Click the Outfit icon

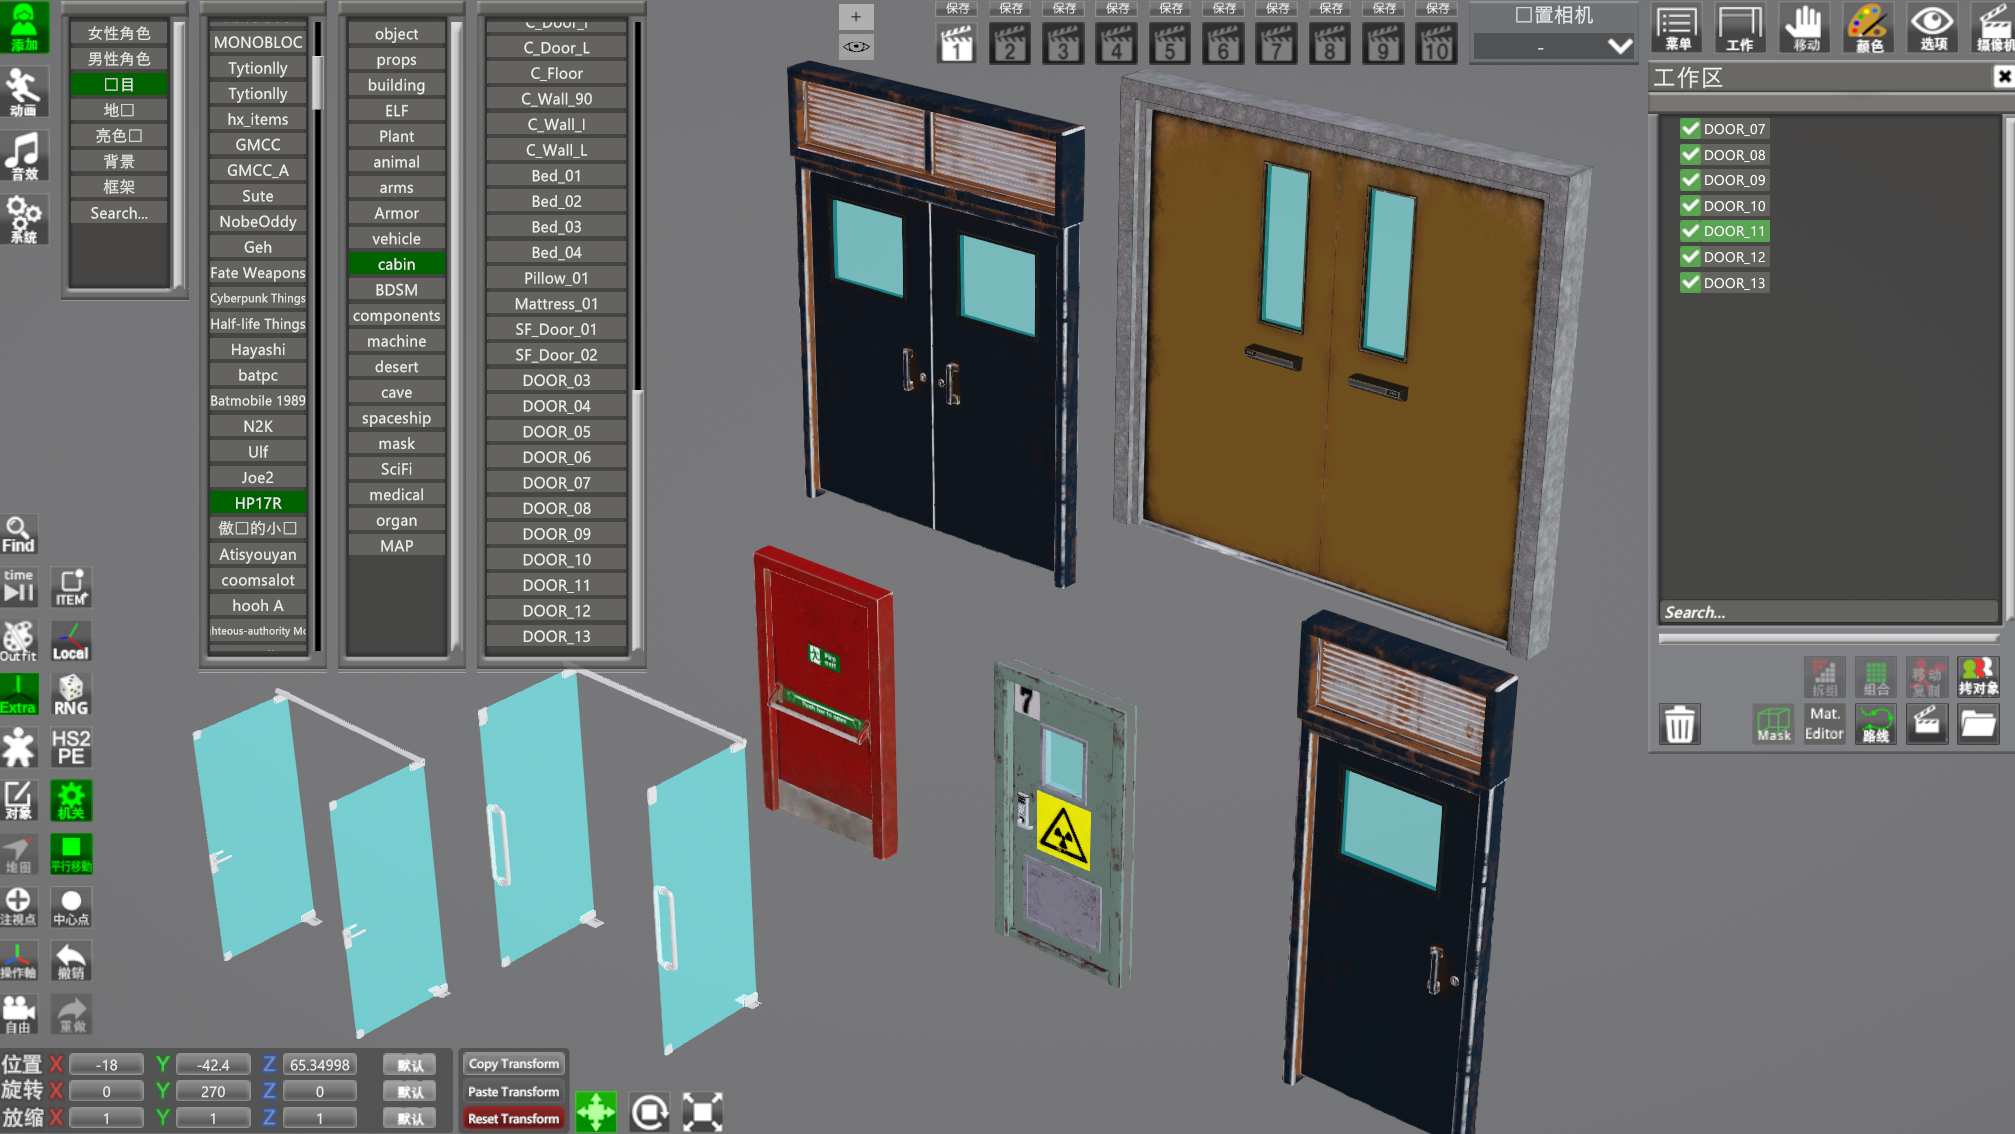tap(19, 641)
